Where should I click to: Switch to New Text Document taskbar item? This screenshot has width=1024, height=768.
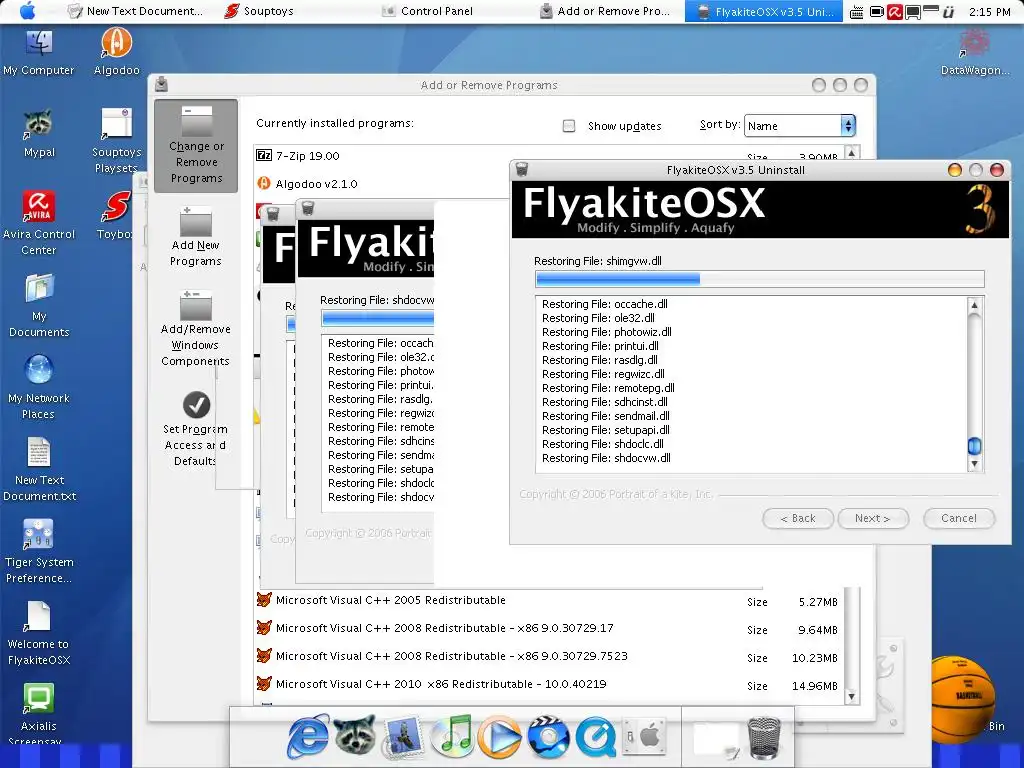coord(136,11)
